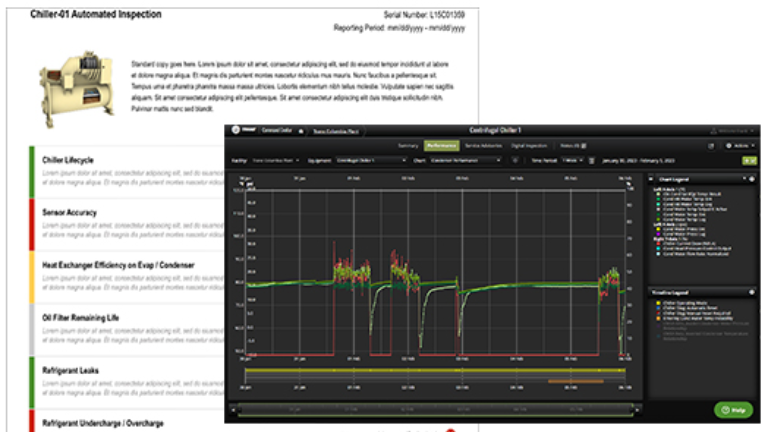
Task: Click the timeline range slider below chart
Action: click(430, 407)
